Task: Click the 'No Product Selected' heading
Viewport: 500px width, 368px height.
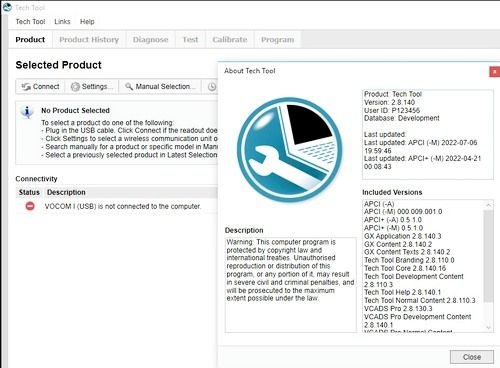Action: pyautogui.click(x=75, y=110)
